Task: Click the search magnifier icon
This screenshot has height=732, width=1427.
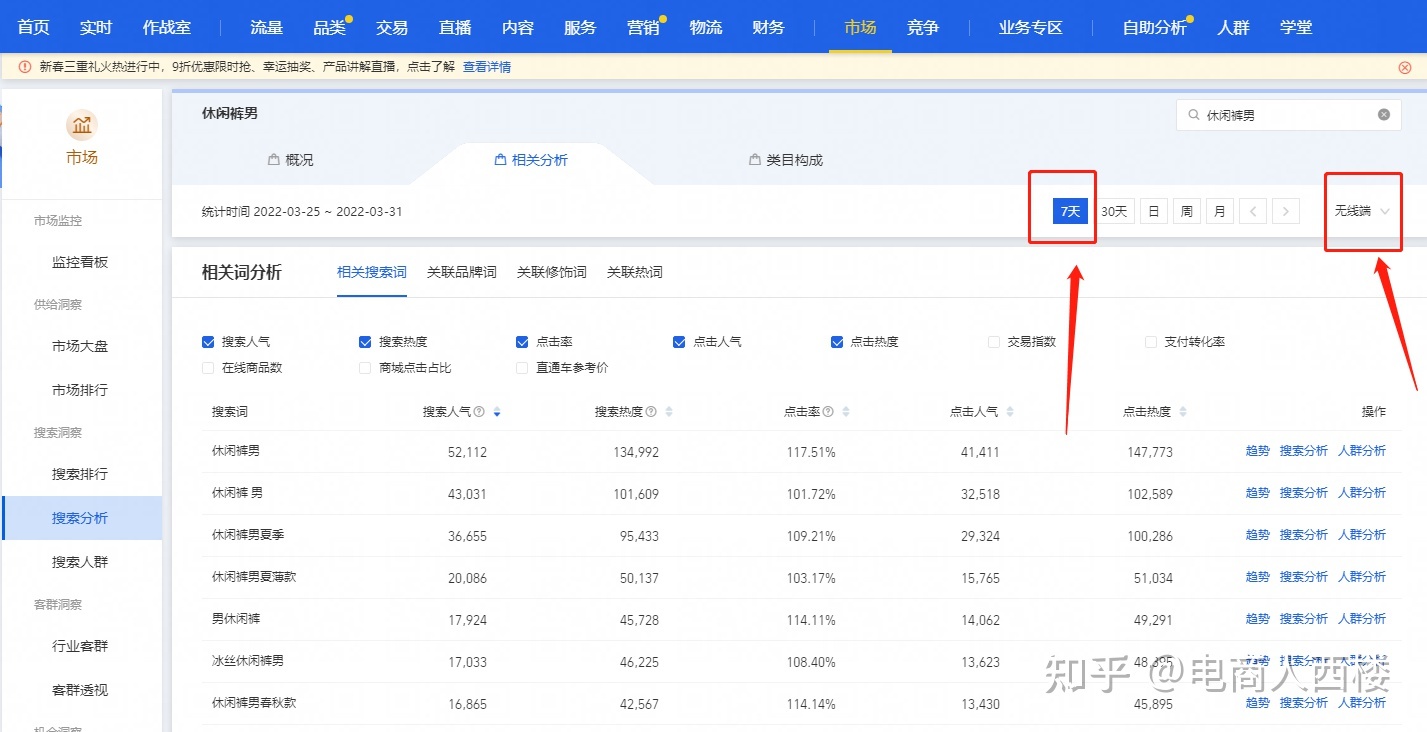Action: click(1193, 115)
